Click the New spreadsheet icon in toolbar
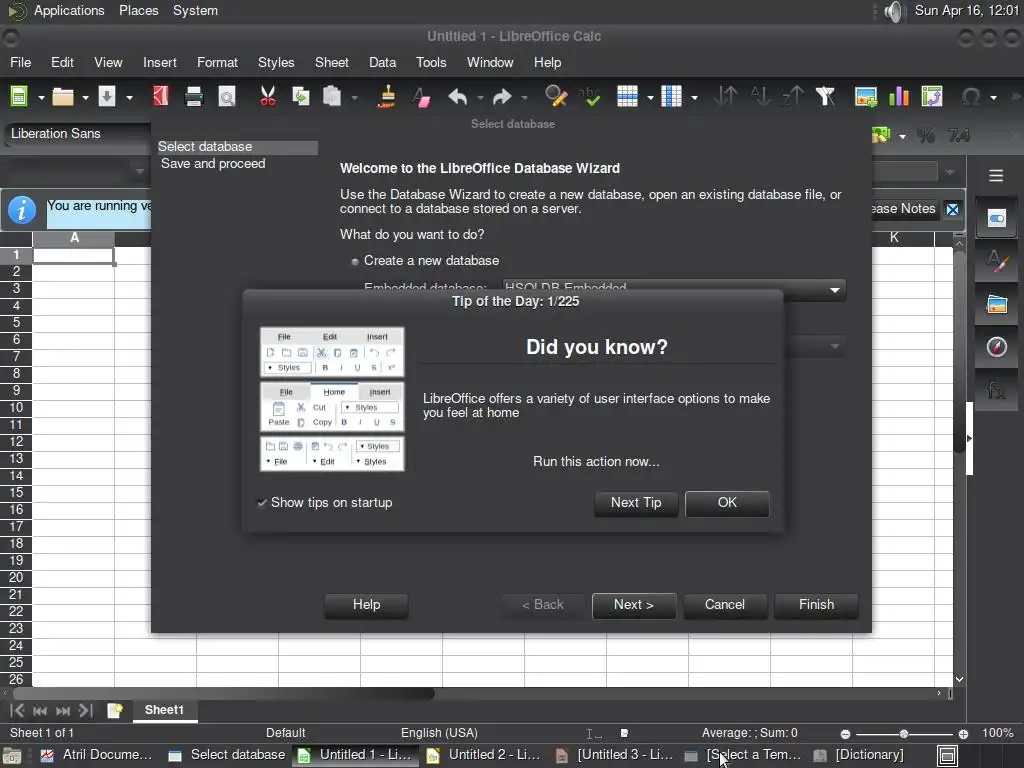Image resolution: width=1024 pixels, height=768 pixels. coord(19,97)
